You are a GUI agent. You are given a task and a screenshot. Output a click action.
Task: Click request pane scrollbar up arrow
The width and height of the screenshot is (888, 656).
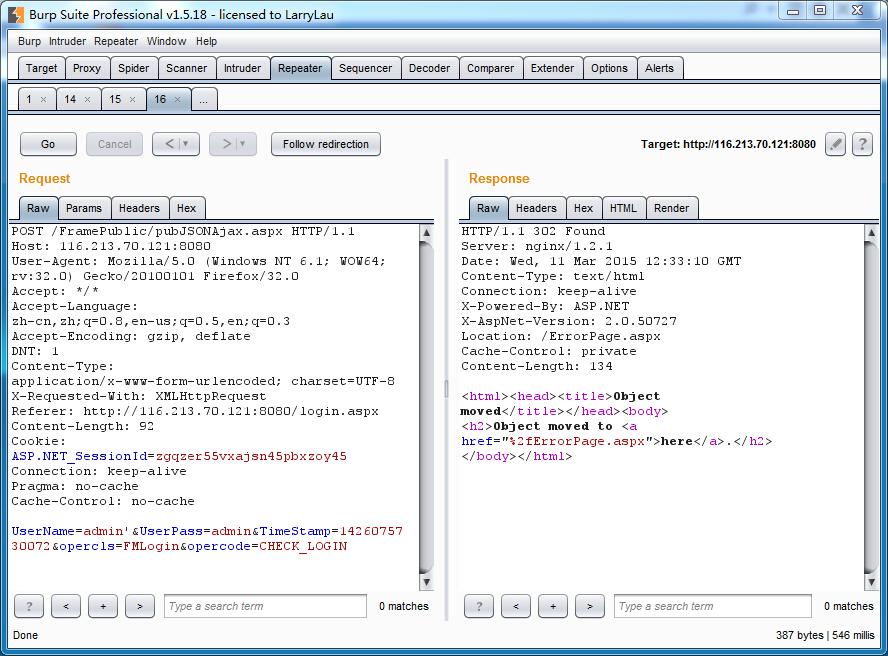tap(426, 232)
